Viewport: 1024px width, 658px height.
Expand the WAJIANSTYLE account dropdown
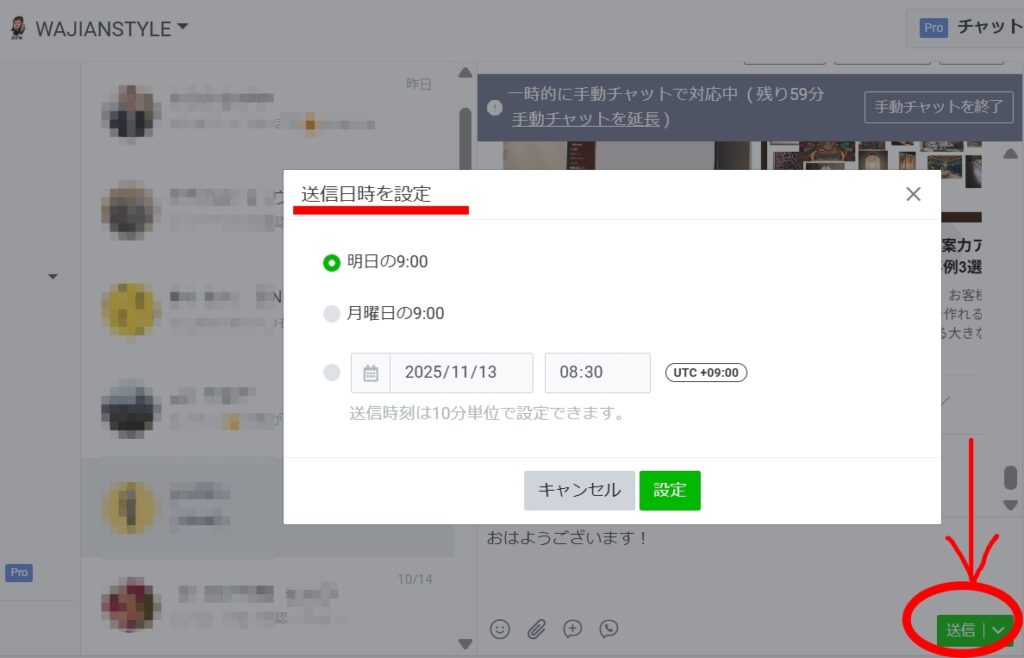point(181,27)
